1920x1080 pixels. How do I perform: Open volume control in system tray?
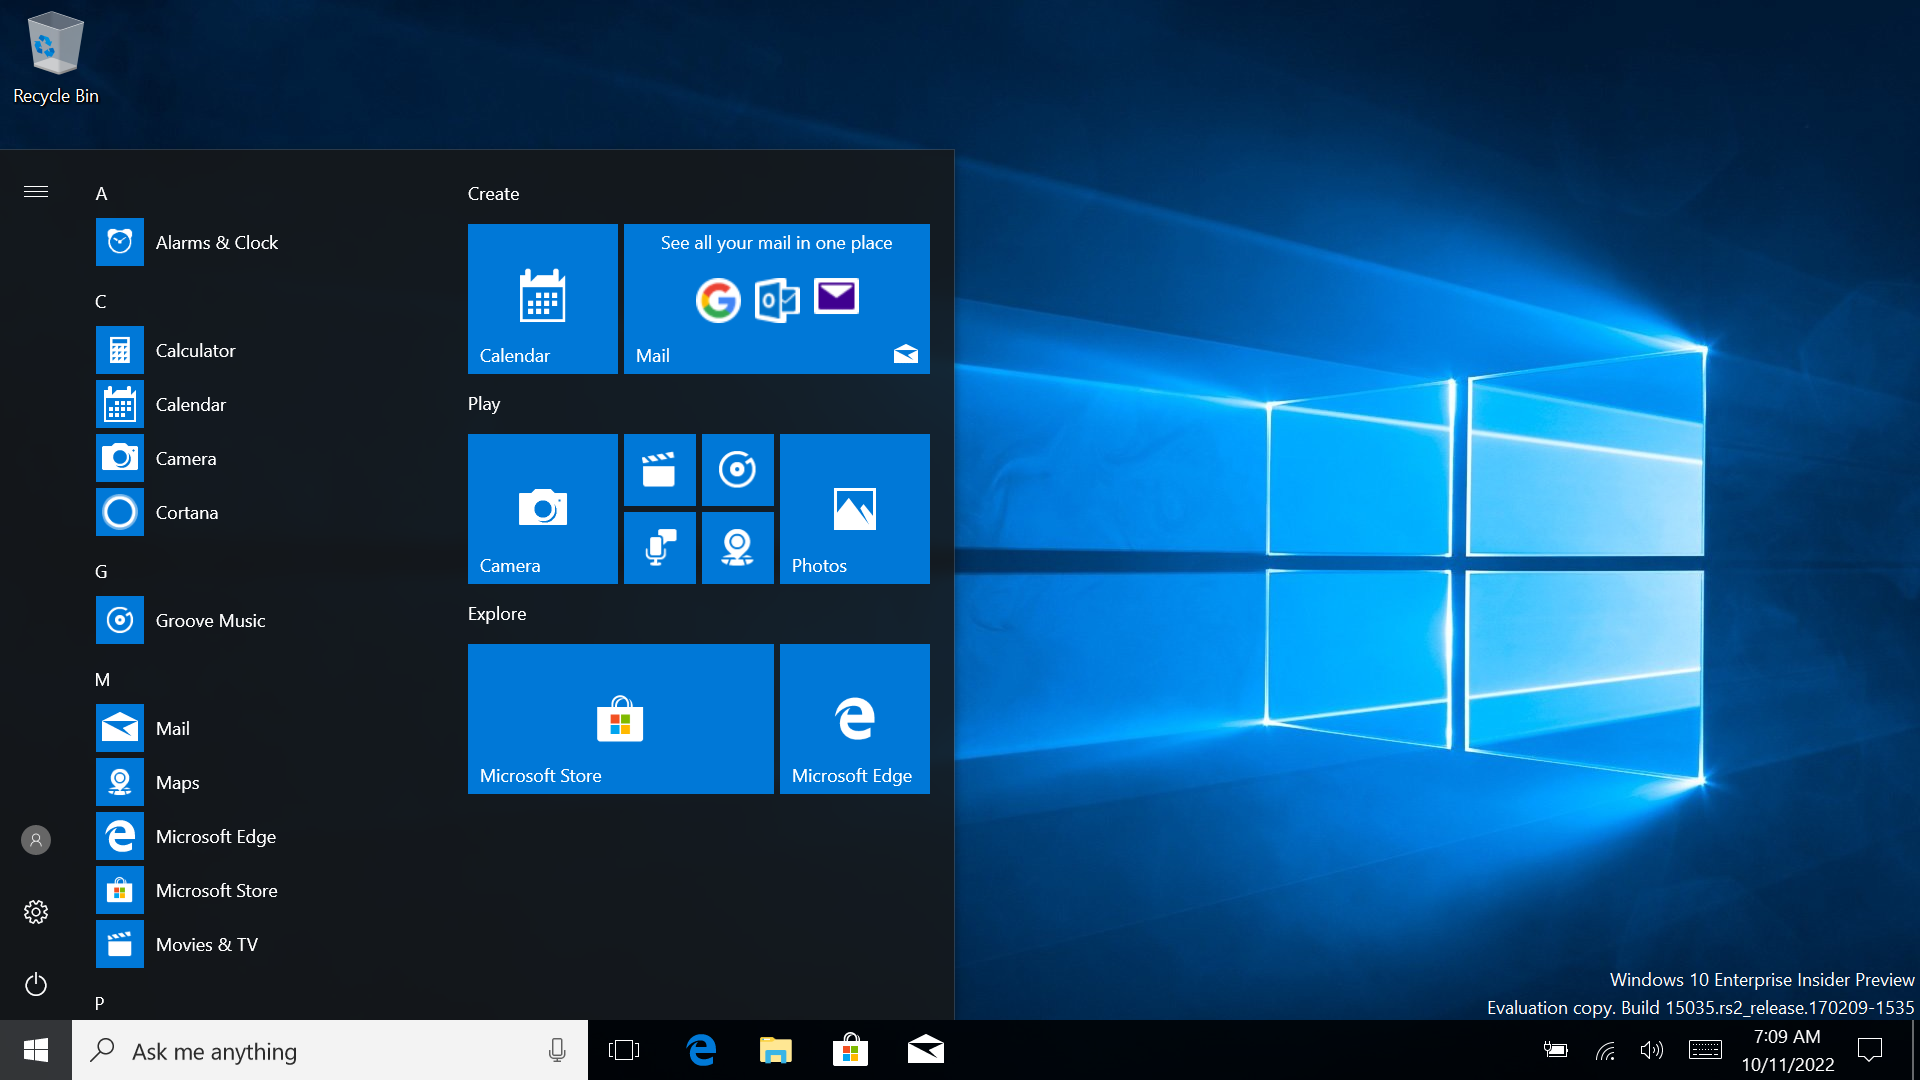(1651, 1050)
